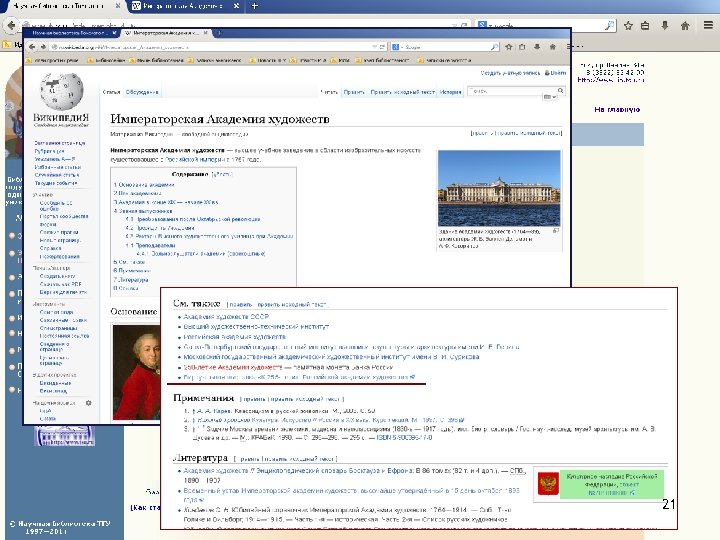
Task: Click Московский государственный академический институт Сурикова link
Action: tap(331, 357)
